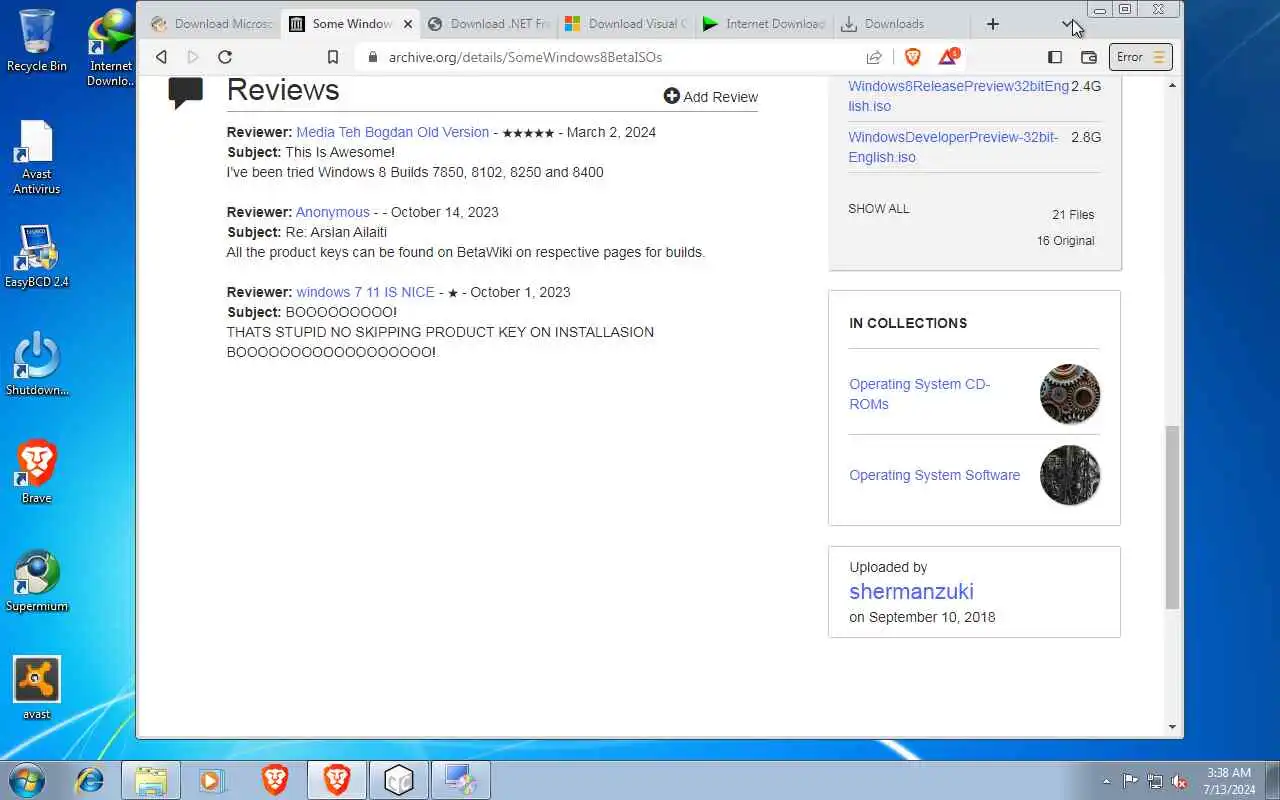This screenshot has height=800, width=1280.
Task: Open Windows Media Player taskbar icon
Action: [213, 780]
